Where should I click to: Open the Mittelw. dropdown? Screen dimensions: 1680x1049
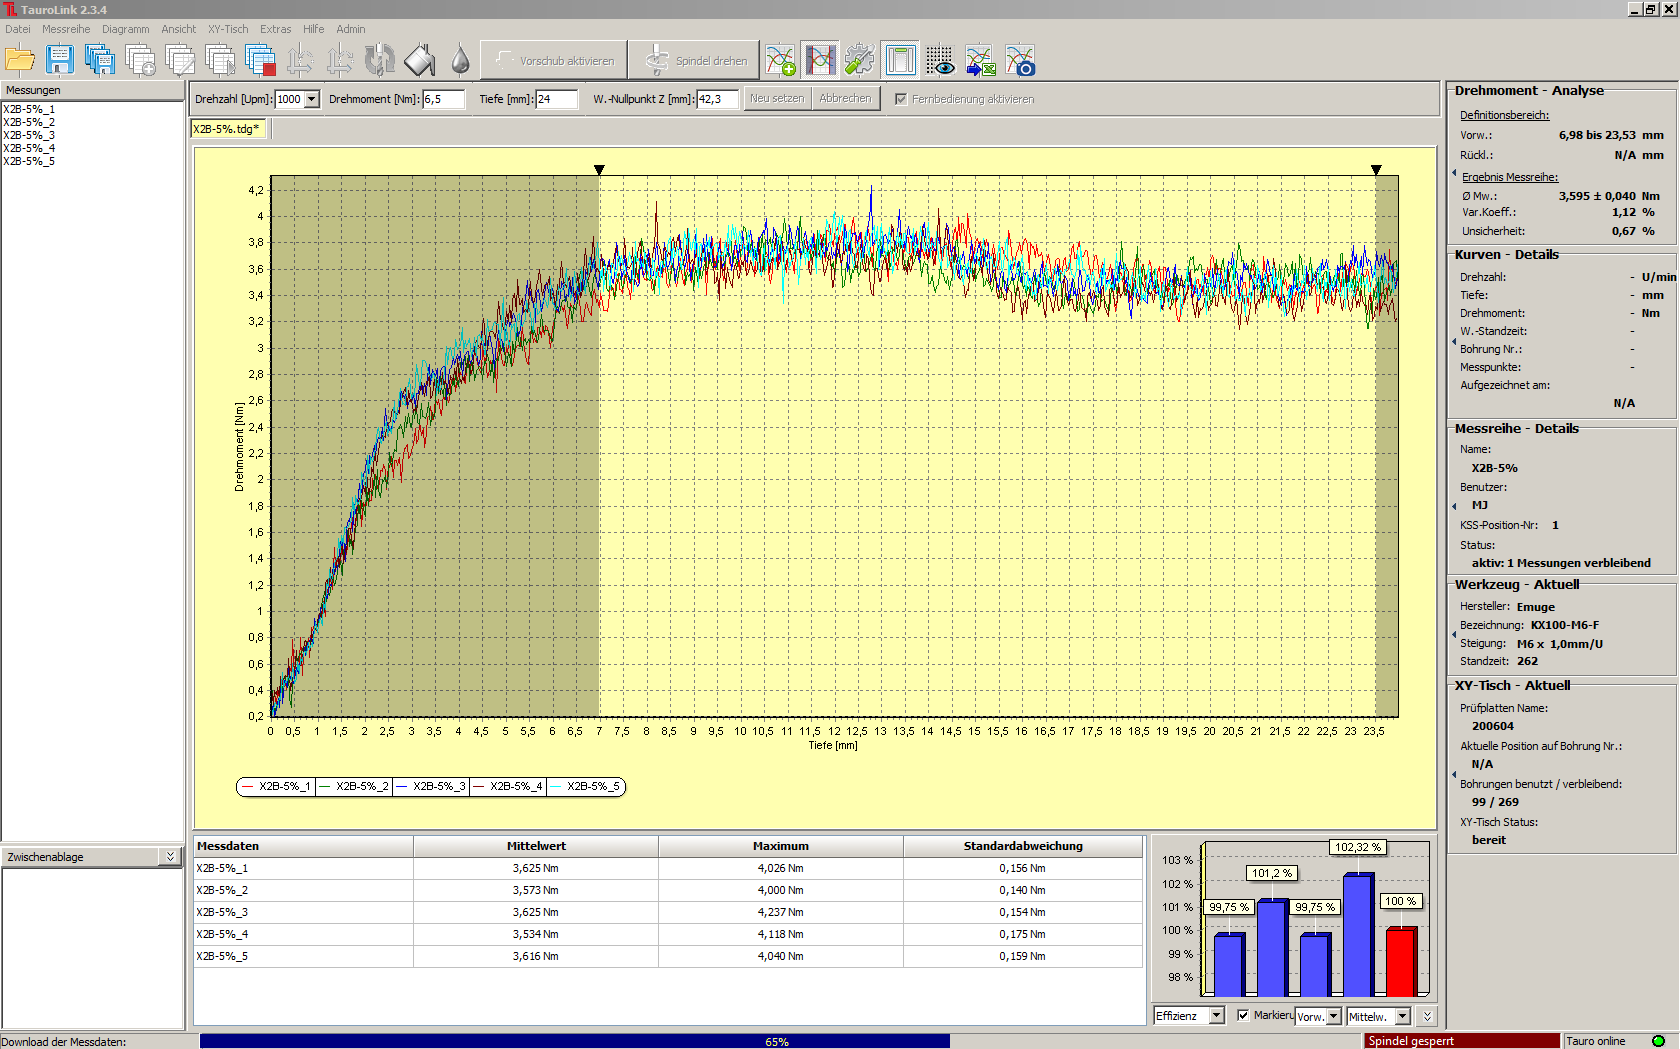1402,1016
